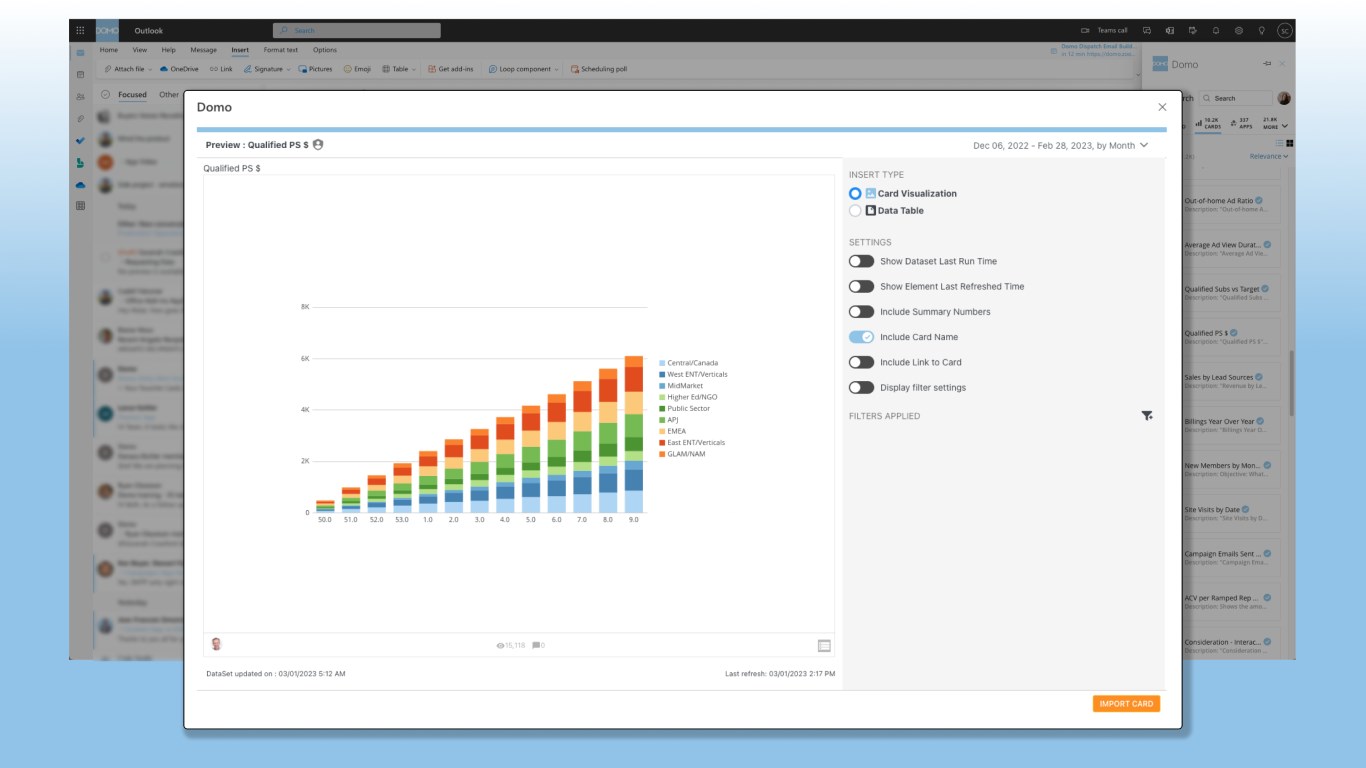Click the add filter funnel icon
This screenshot has width=1366, height=768.
[1147, 416]
